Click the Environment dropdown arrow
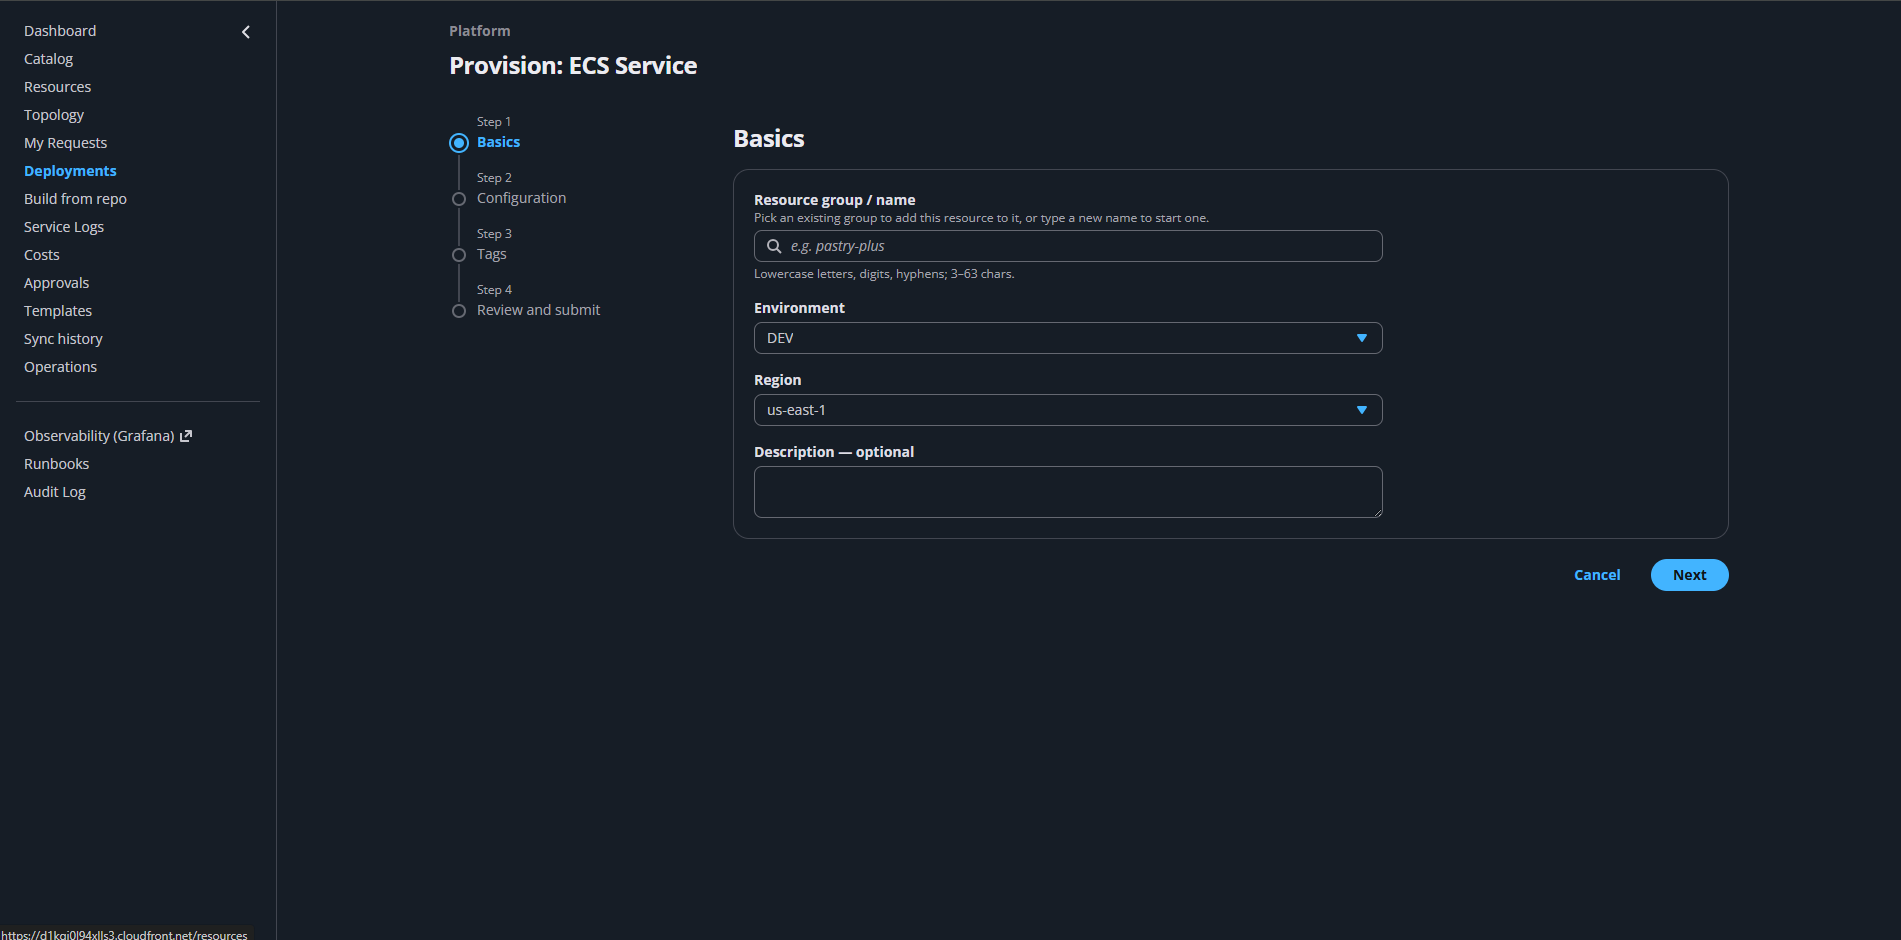This screenshot has width=1901, height=940. pyautogui.click(x=1361, y=338)
